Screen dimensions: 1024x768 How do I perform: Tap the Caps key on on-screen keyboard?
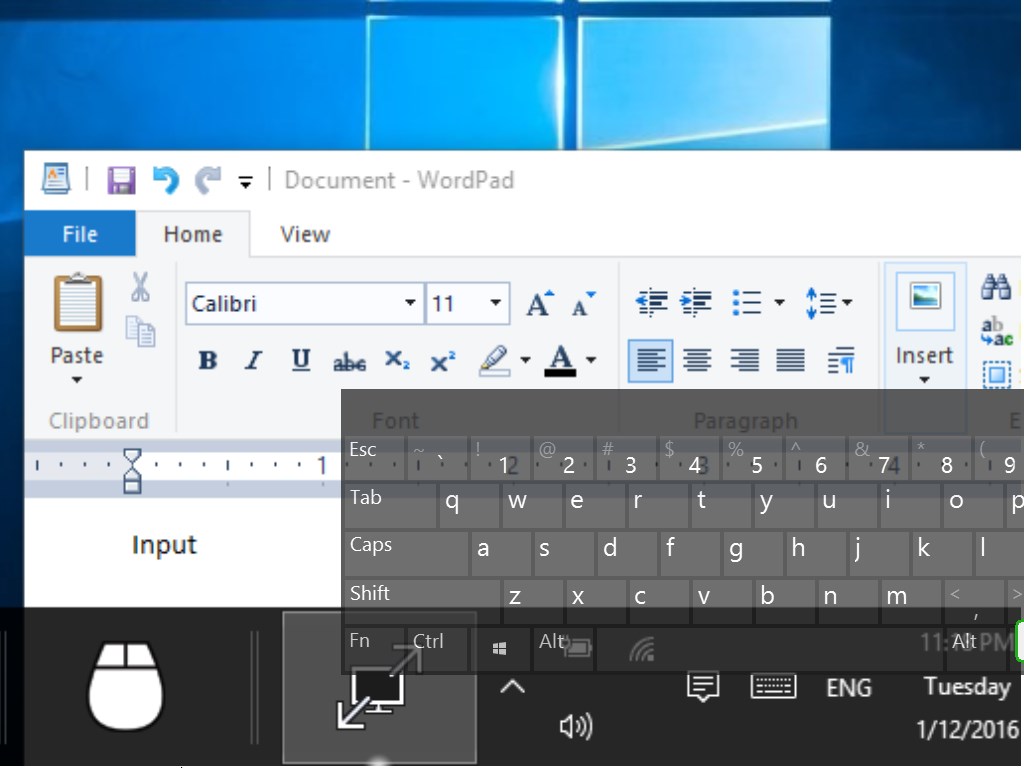click(406, 553)
